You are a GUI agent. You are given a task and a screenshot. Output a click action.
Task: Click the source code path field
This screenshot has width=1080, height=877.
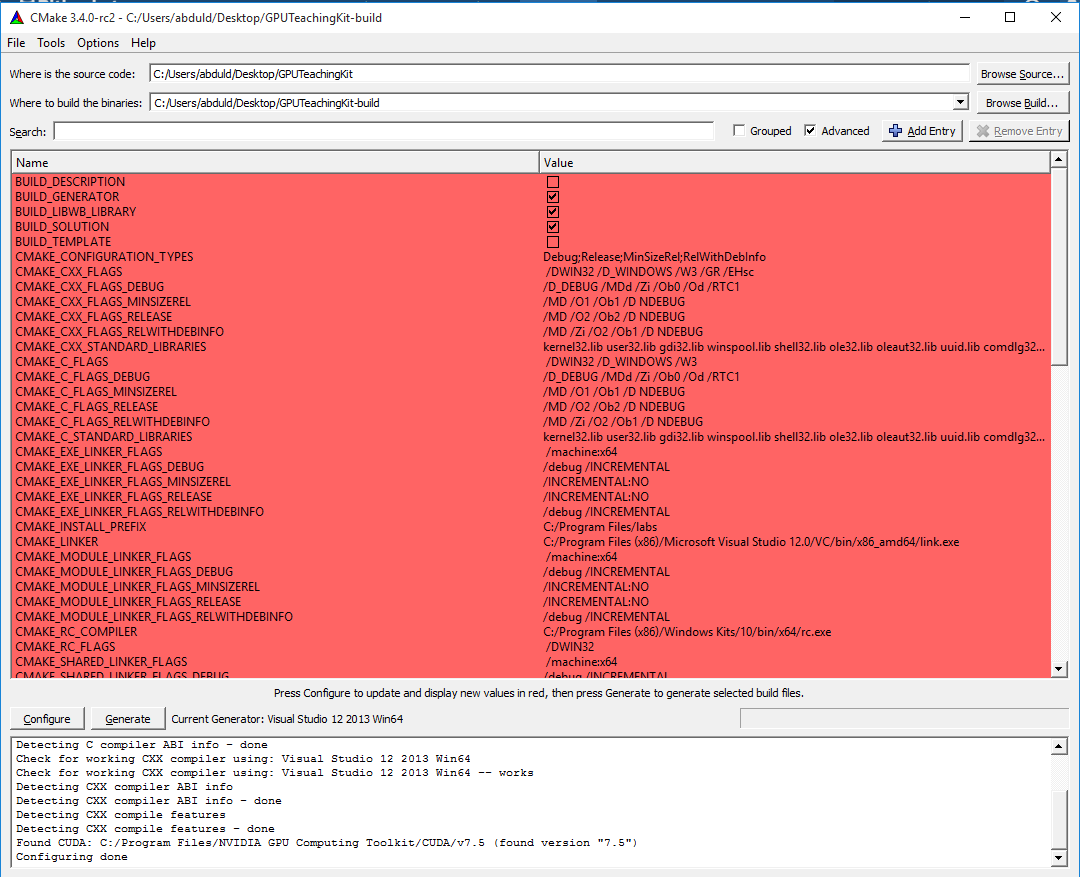pyautogui.click(x=559, y=74)
